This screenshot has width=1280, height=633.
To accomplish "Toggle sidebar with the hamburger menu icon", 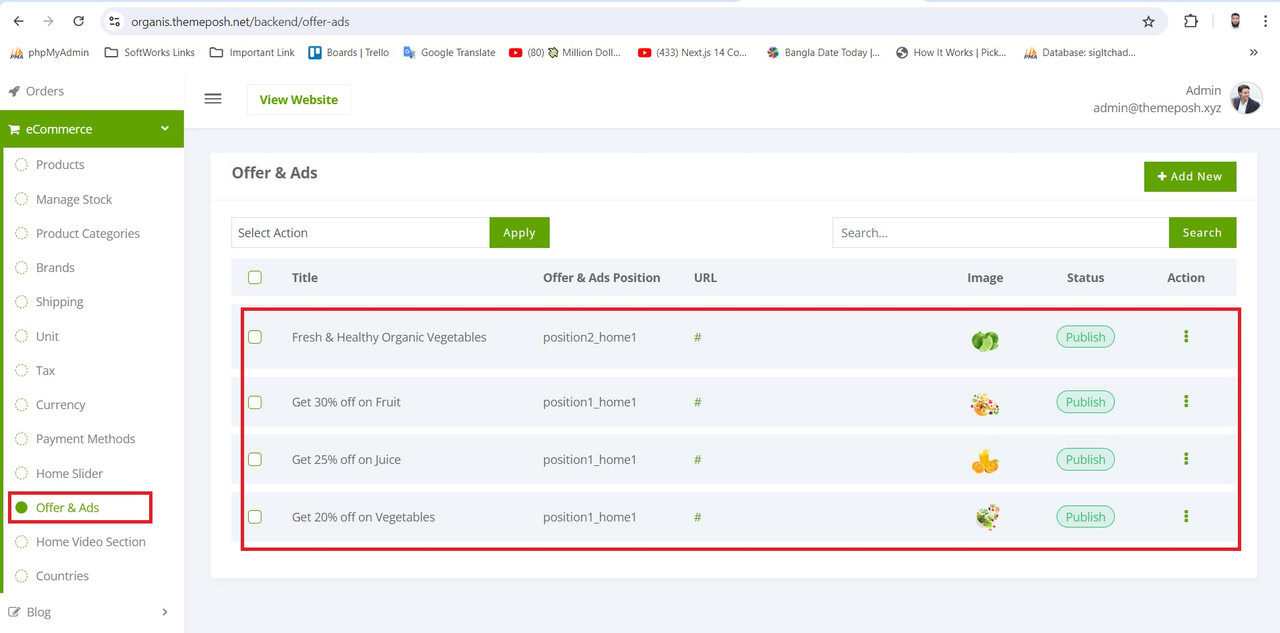I will tap(213, 99).
